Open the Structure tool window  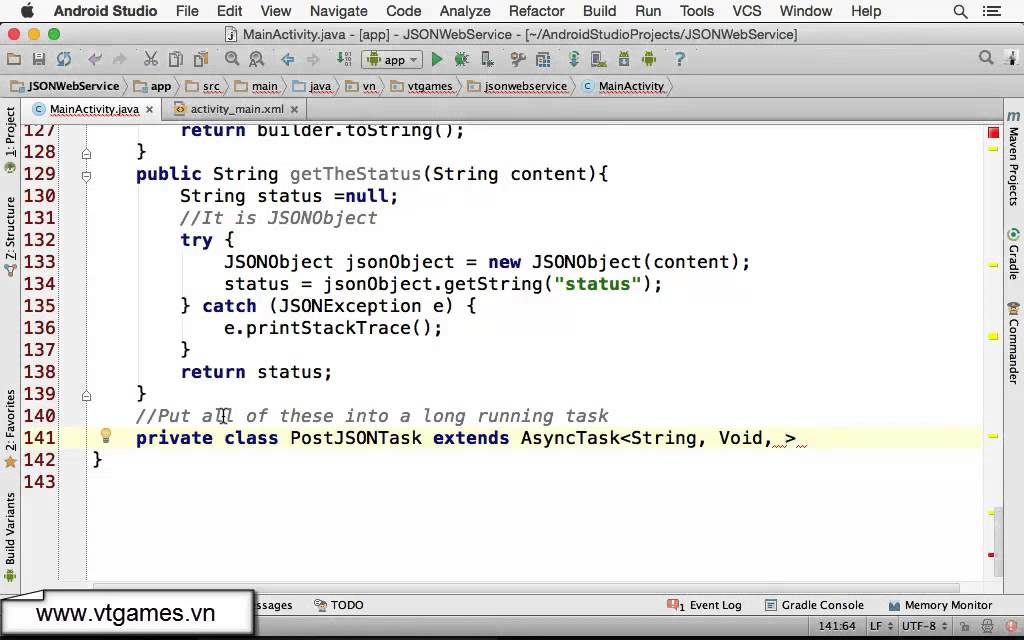point(10,235)
